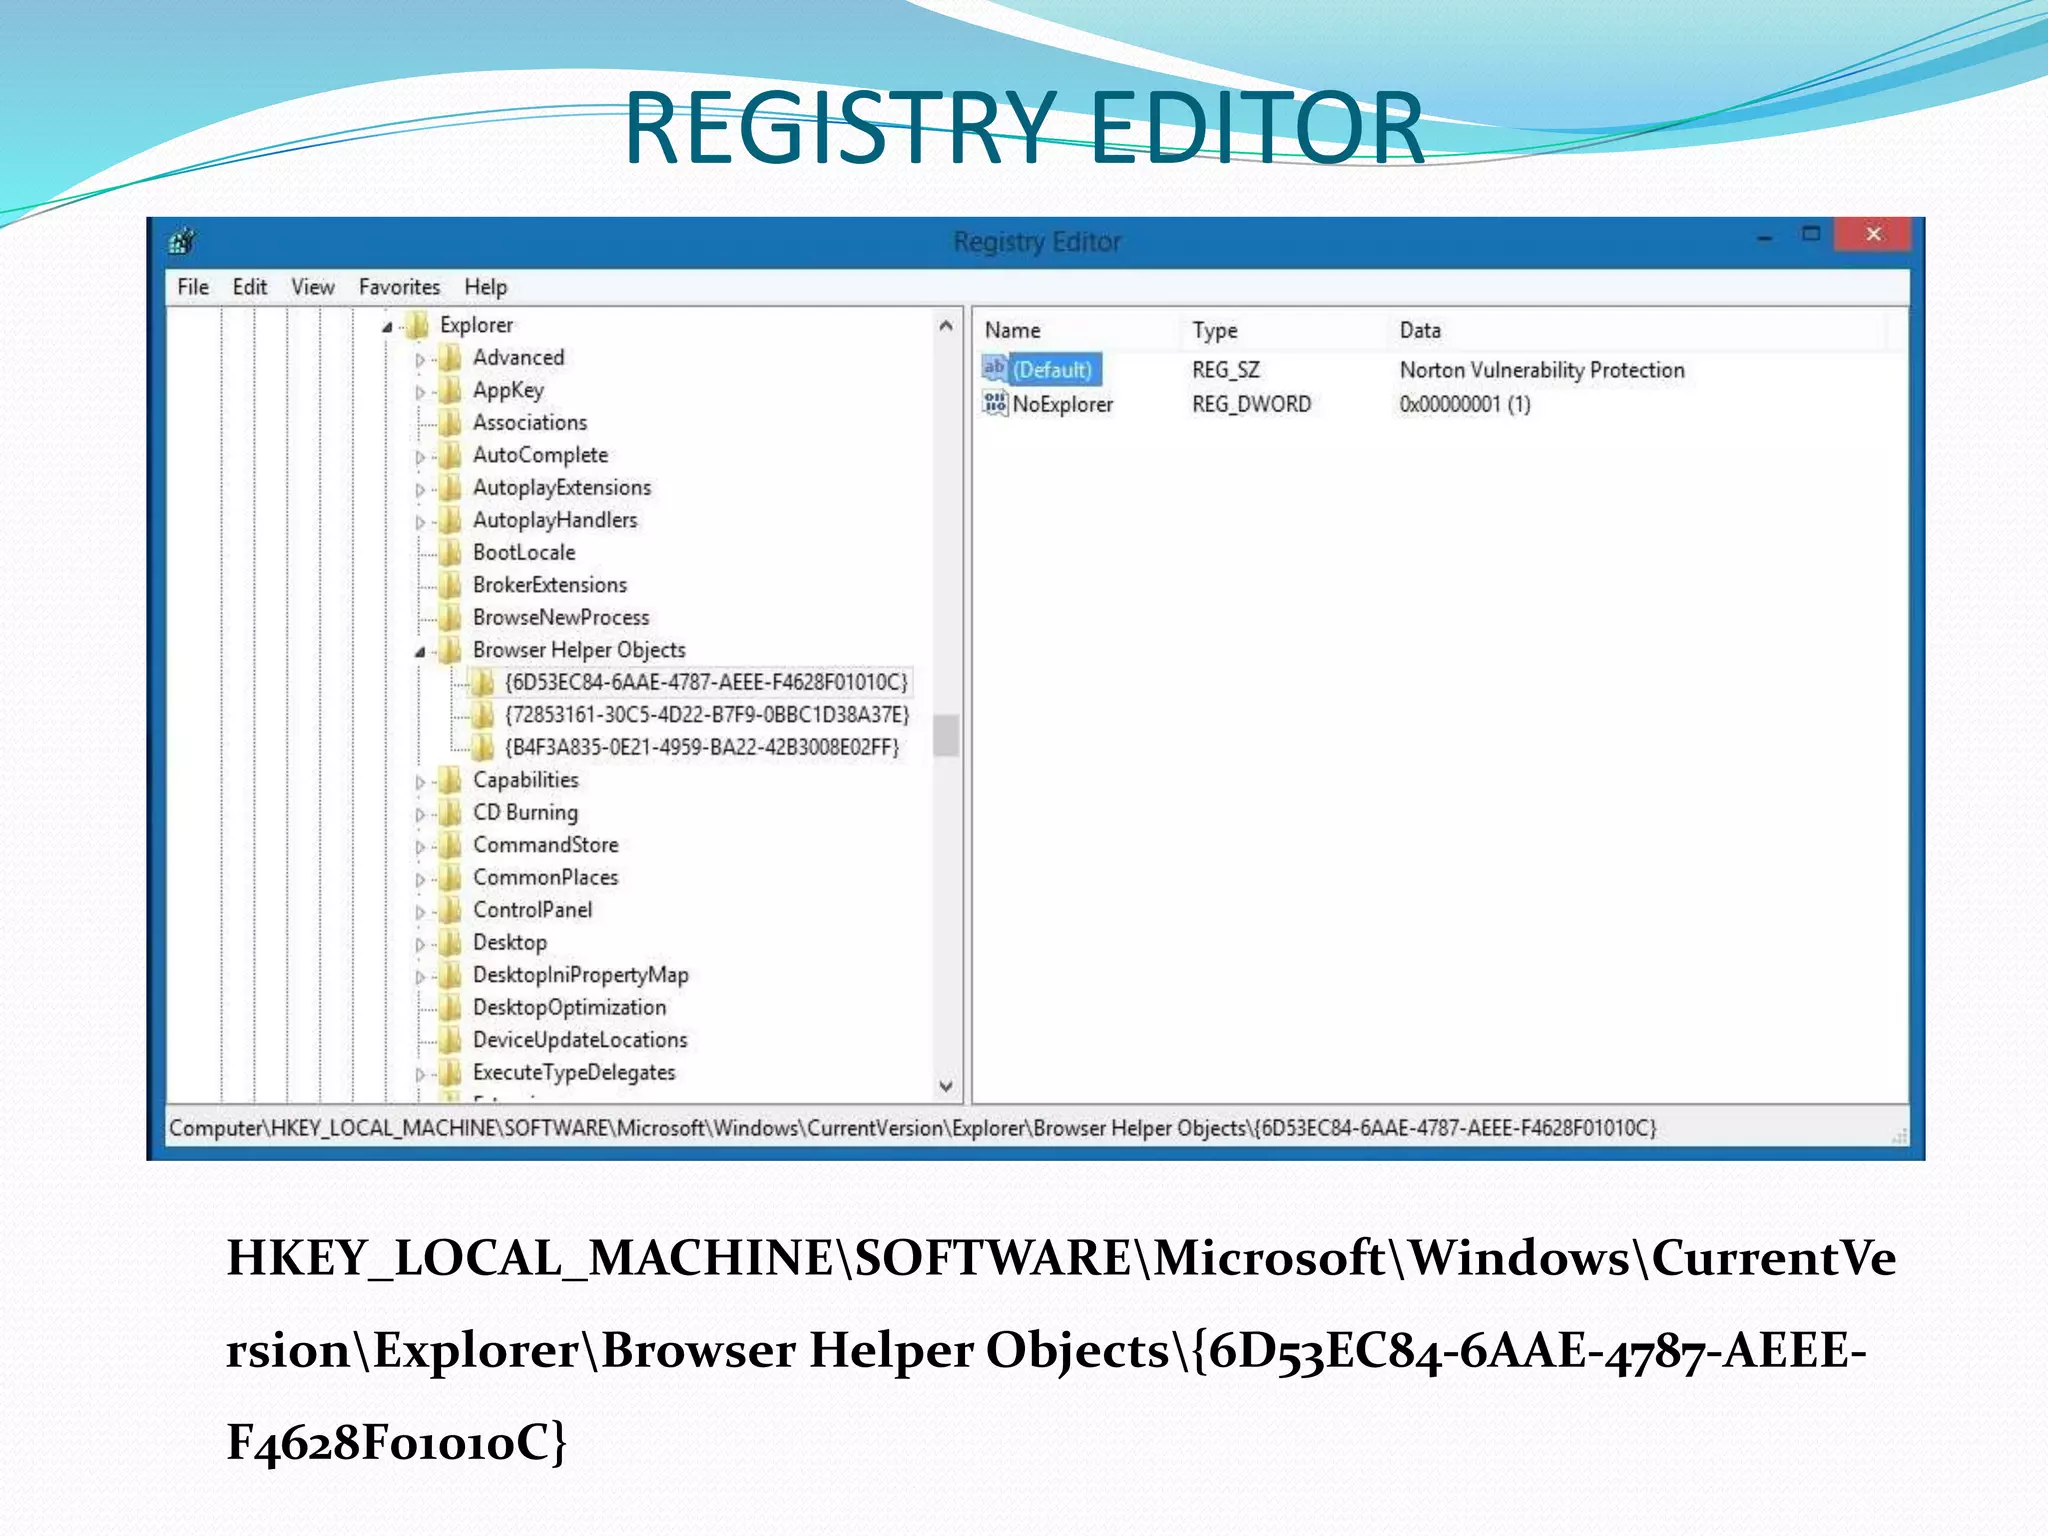Click the Registry Editor app icon in title bar
This screenshot has width=2048, height=1536.
[x=182, y=241]
